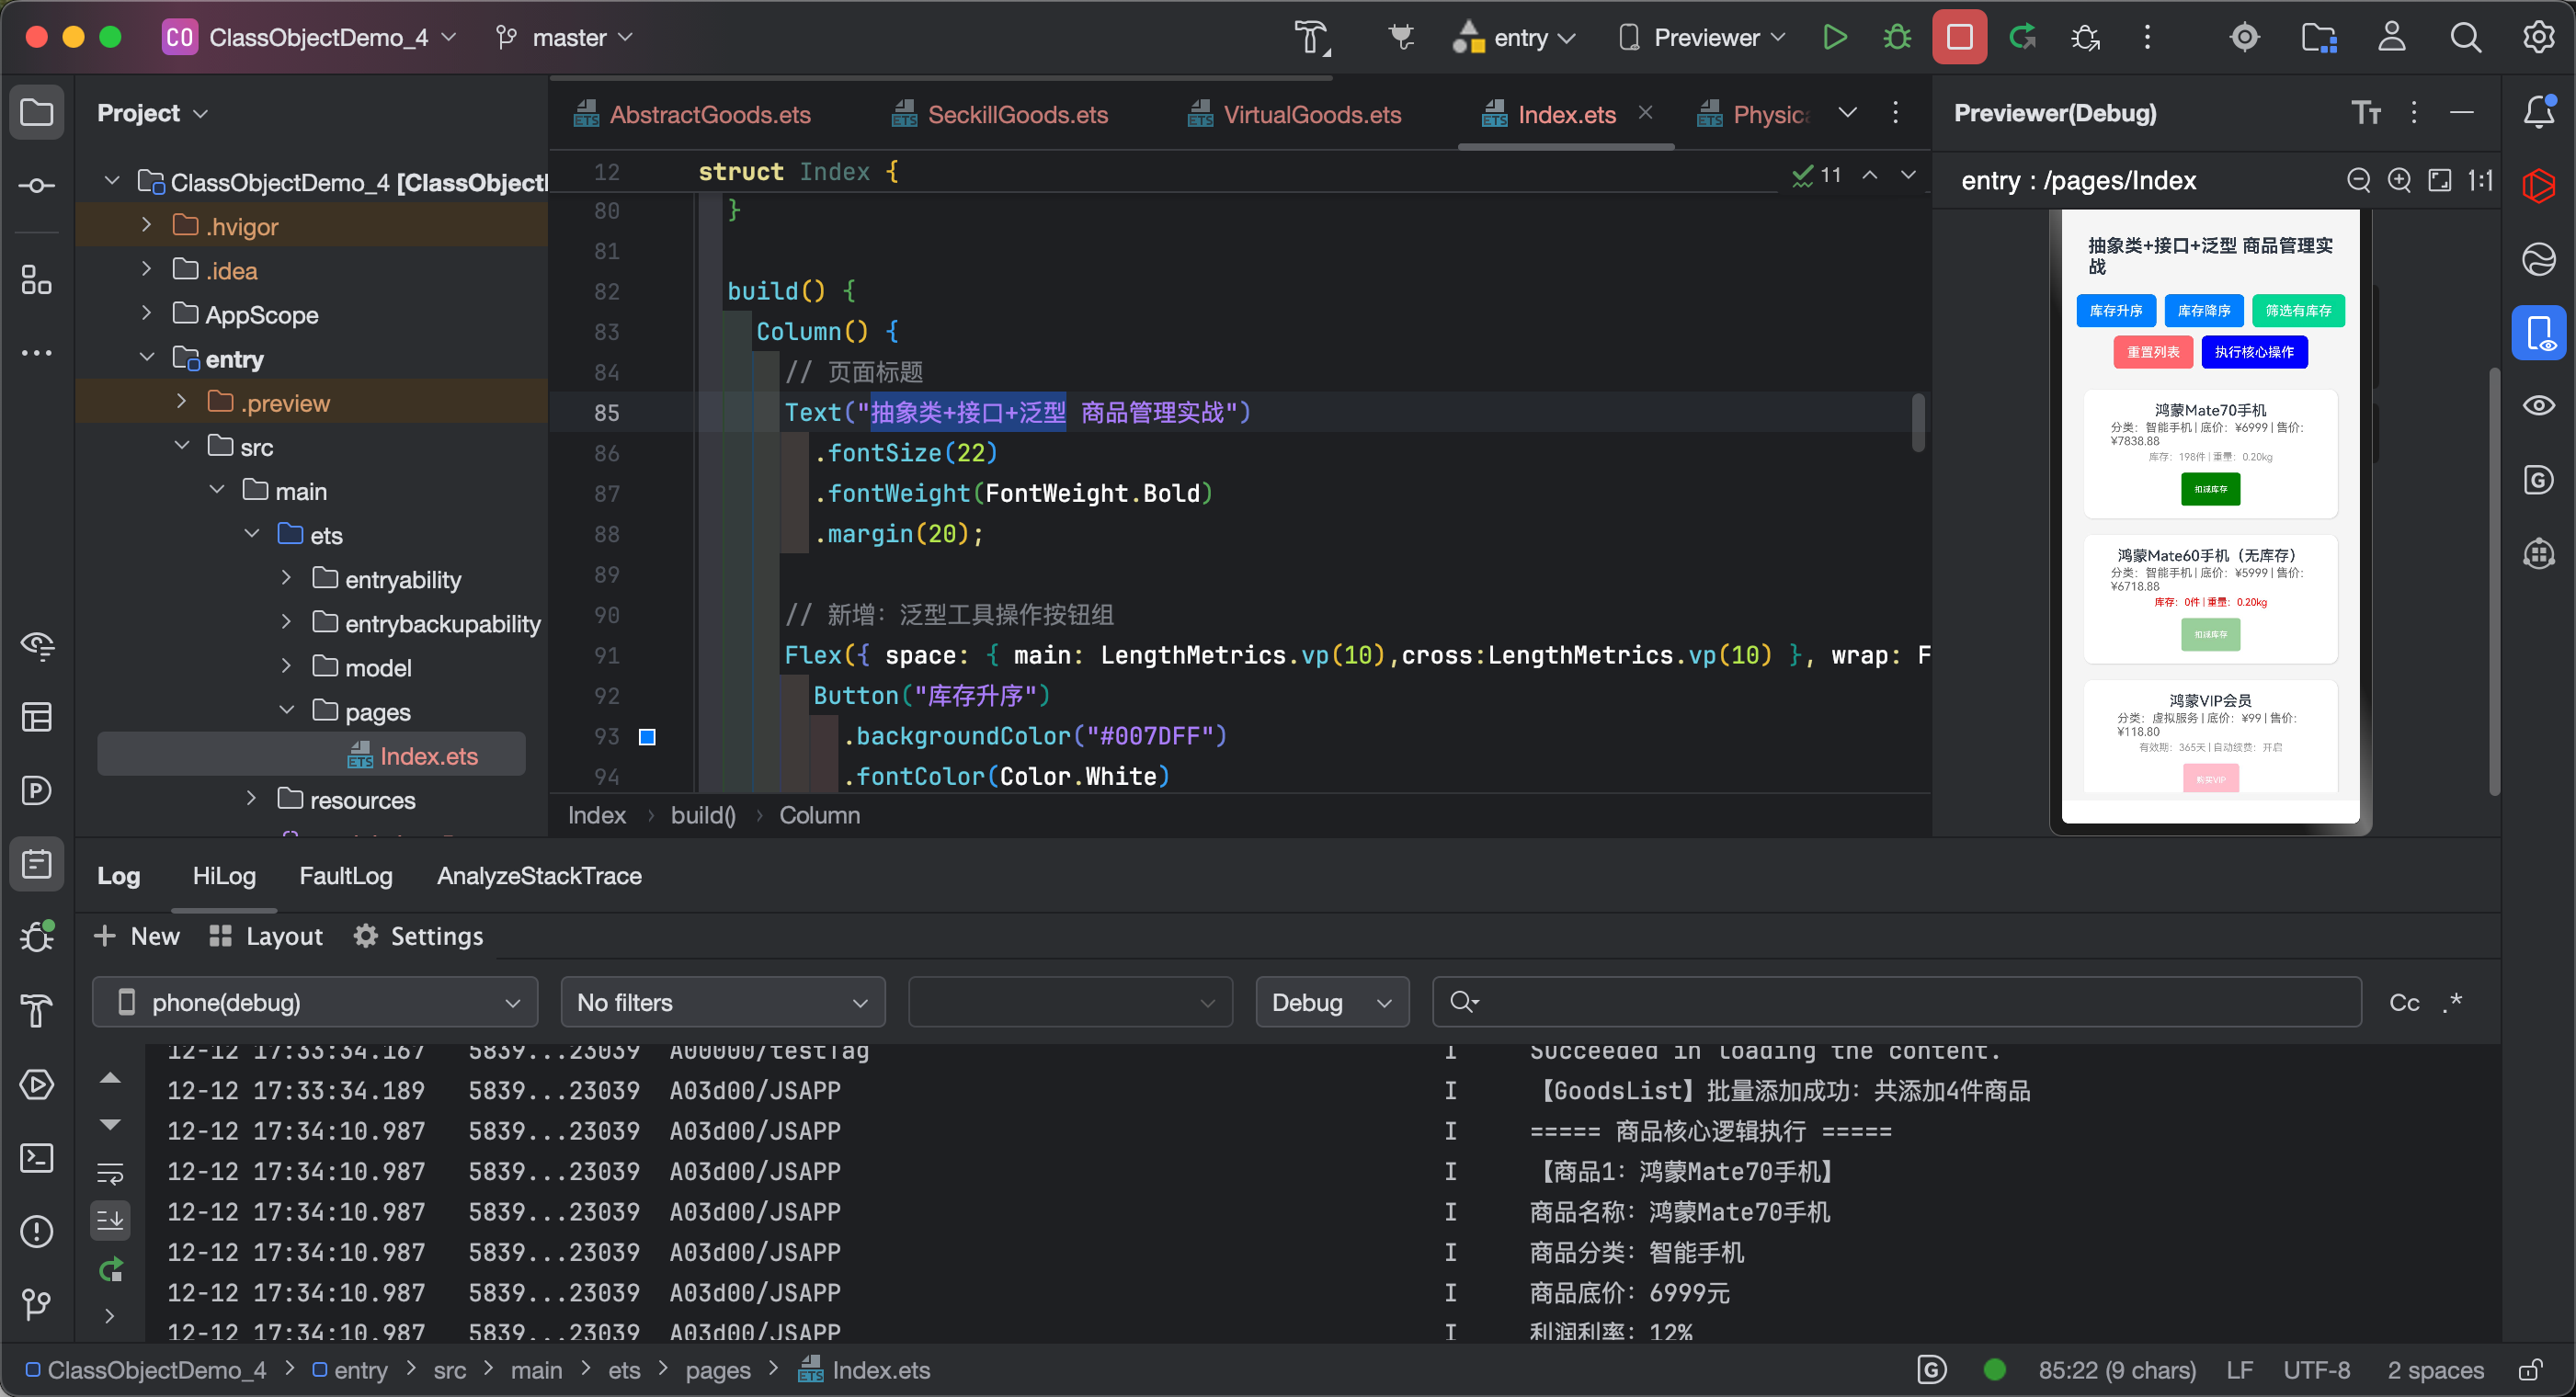
Task: Click the log Settings button
Action: [418, 937]
